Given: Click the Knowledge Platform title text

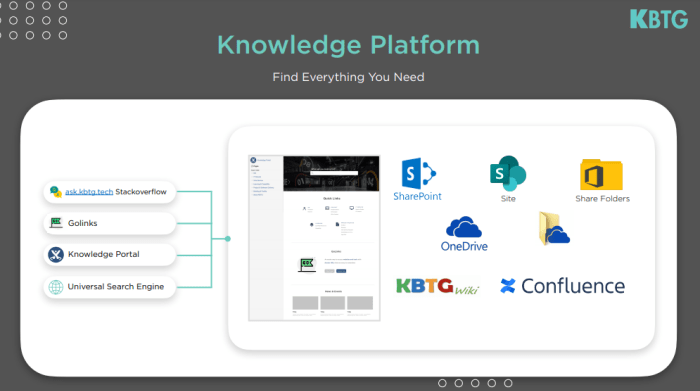Looking at the screenshot, I should tap(348, 46).
